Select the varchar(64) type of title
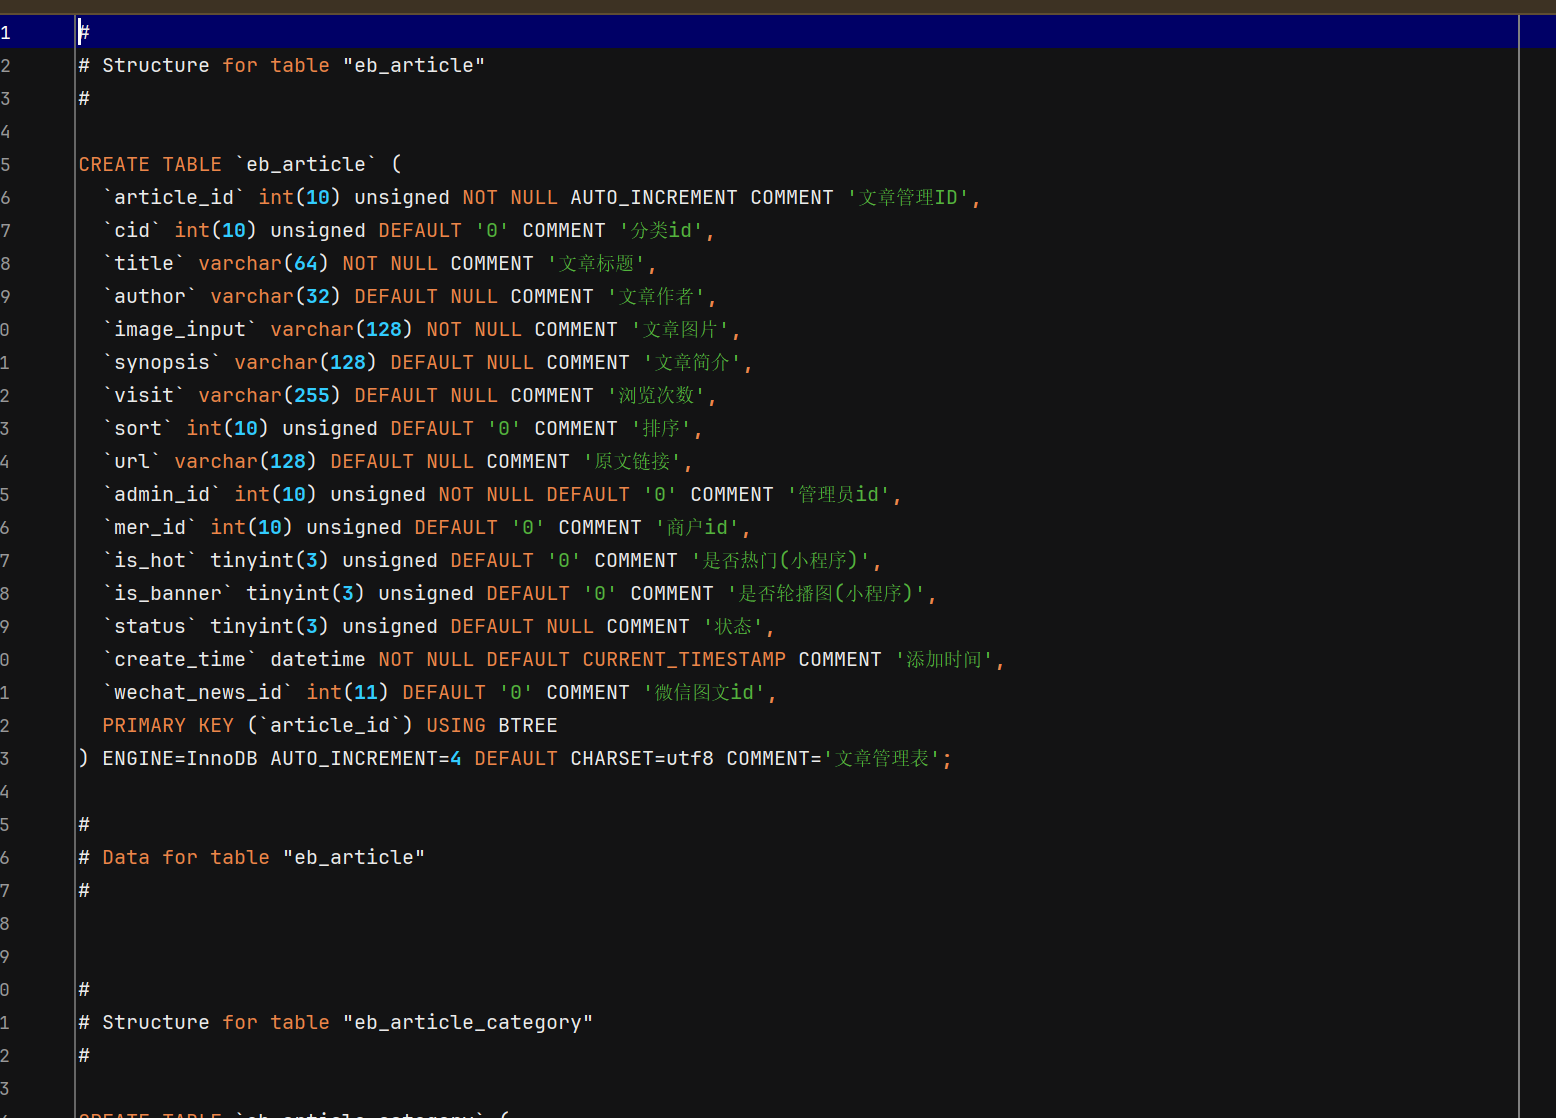This screenshot has height=1118, width=1556. point(263,264)
